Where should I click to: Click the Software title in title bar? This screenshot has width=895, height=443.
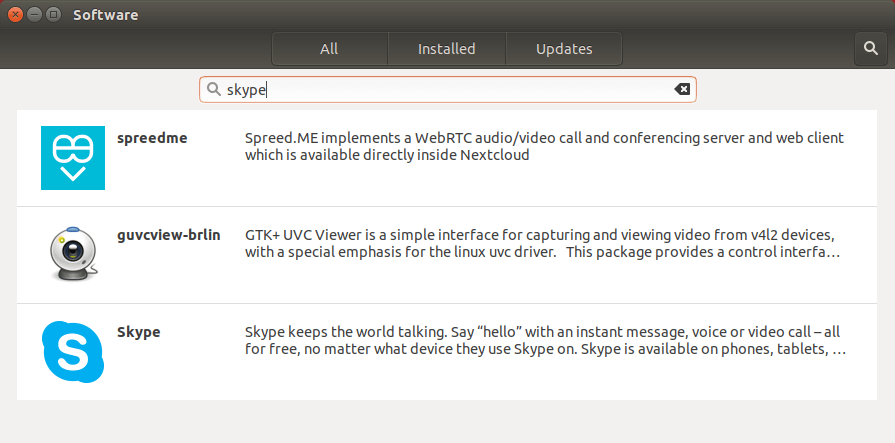click(105, 15)
